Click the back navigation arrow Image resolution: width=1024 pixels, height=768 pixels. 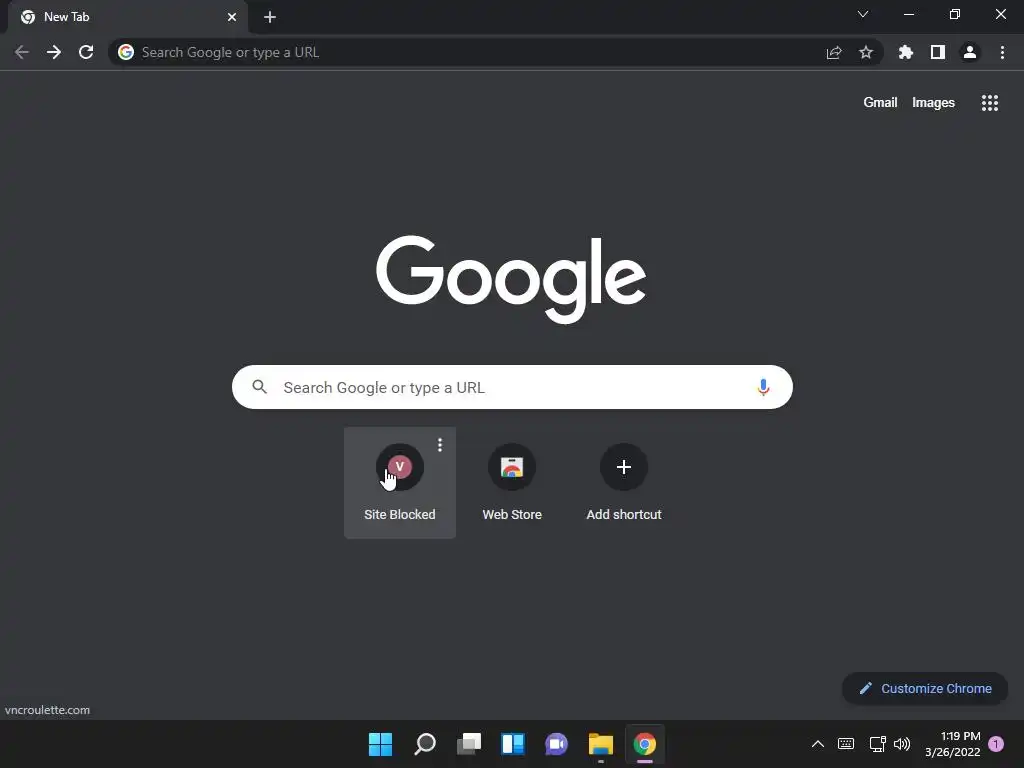pos(22,52)
